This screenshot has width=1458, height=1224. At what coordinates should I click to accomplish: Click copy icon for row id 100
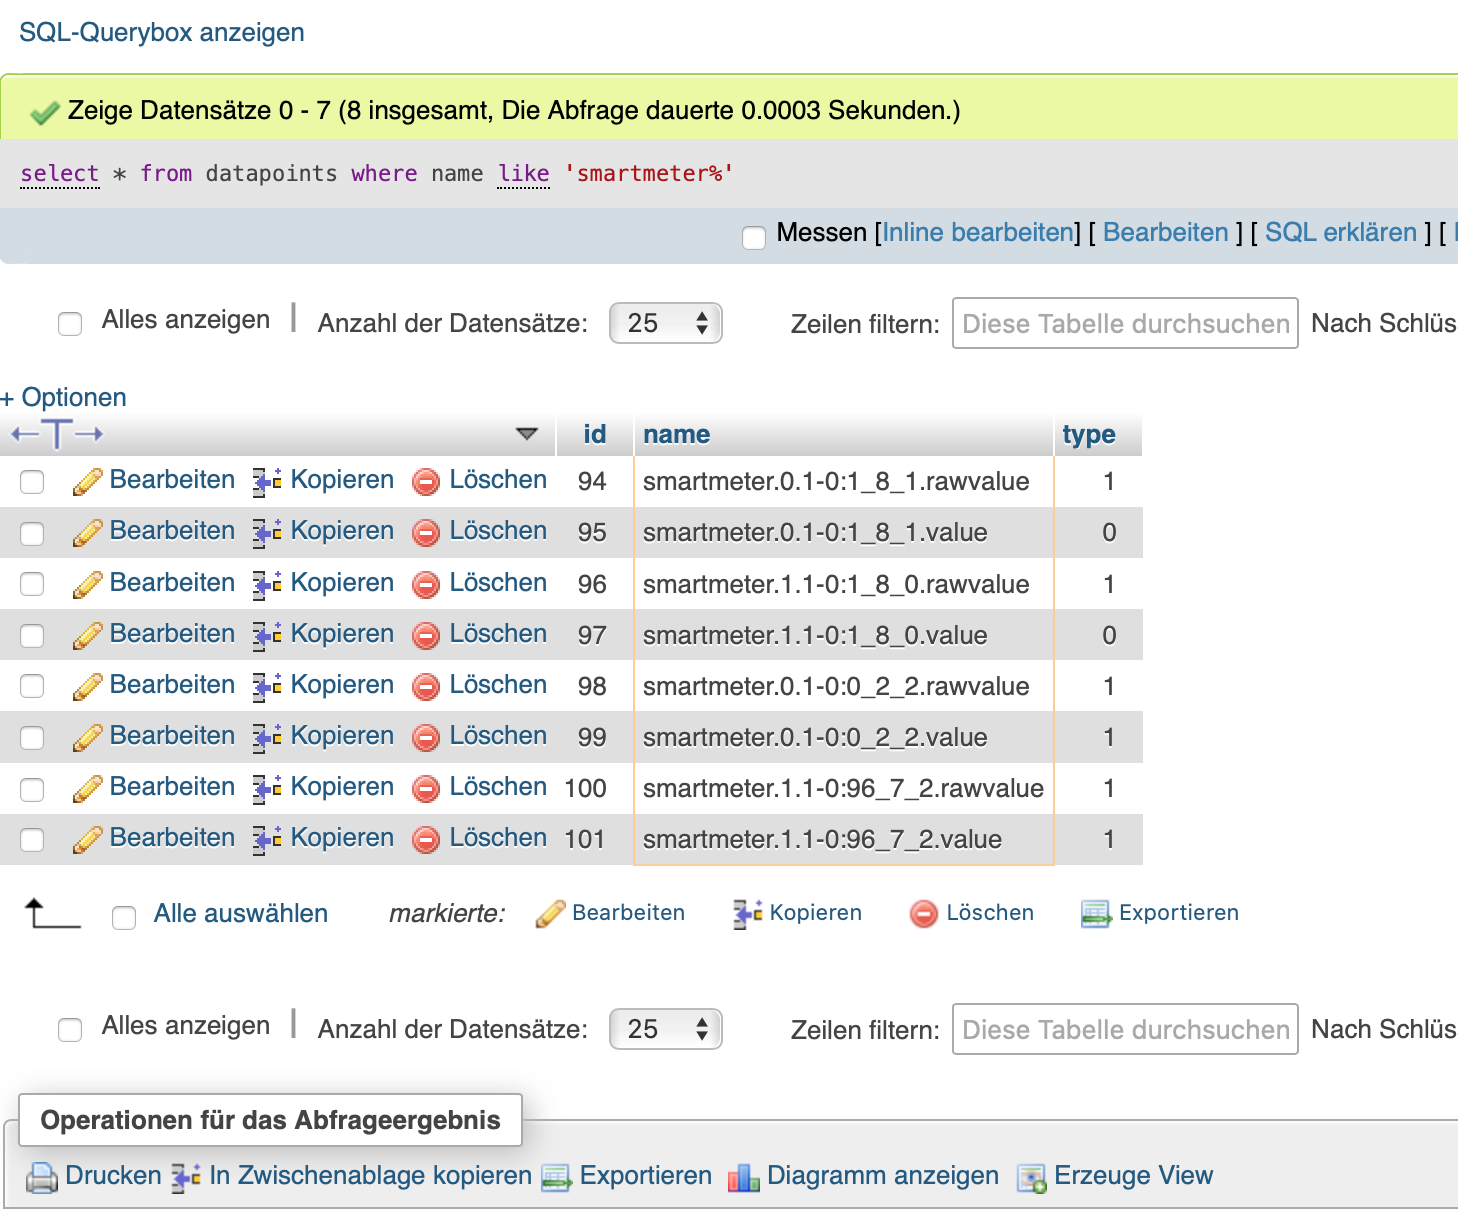(267, 789)
